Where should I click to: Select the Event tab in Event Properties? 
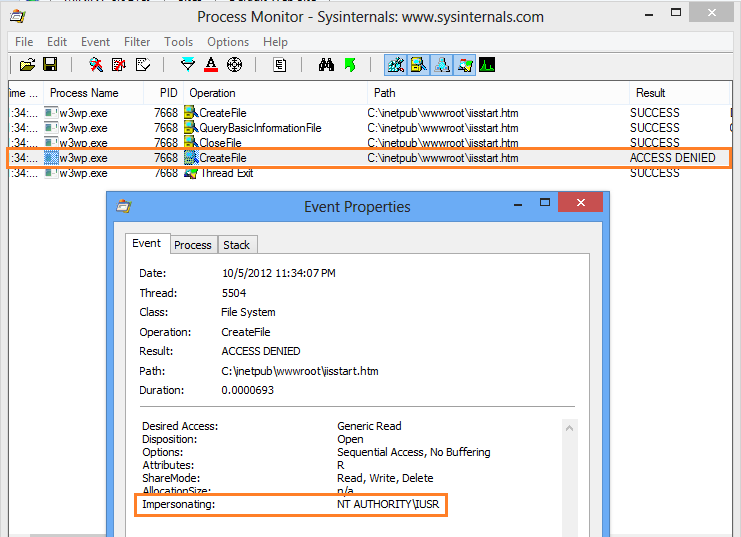coord(146,243)
